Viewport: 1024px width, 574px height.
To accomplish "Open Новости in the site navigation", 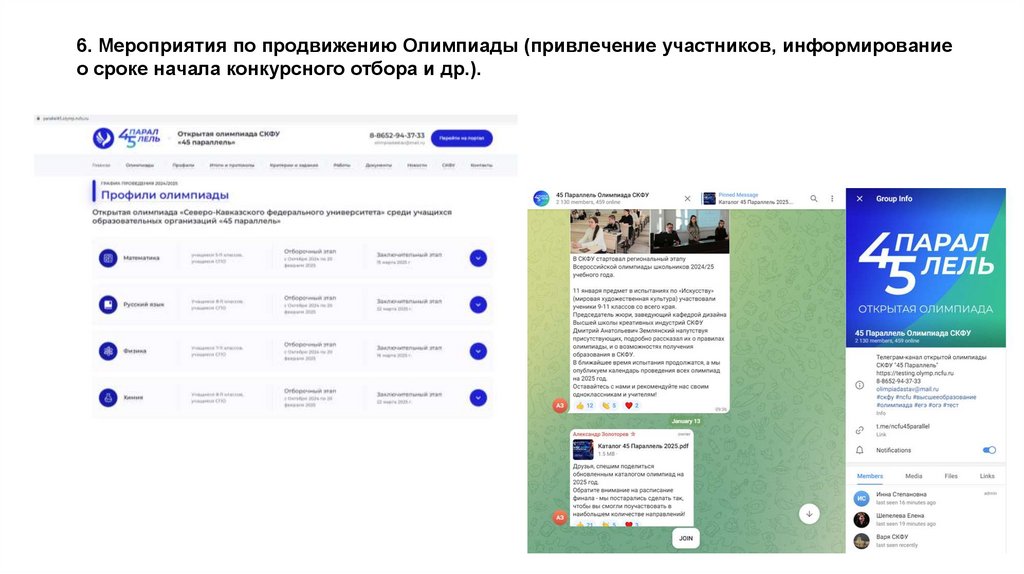I will point(417,165).
